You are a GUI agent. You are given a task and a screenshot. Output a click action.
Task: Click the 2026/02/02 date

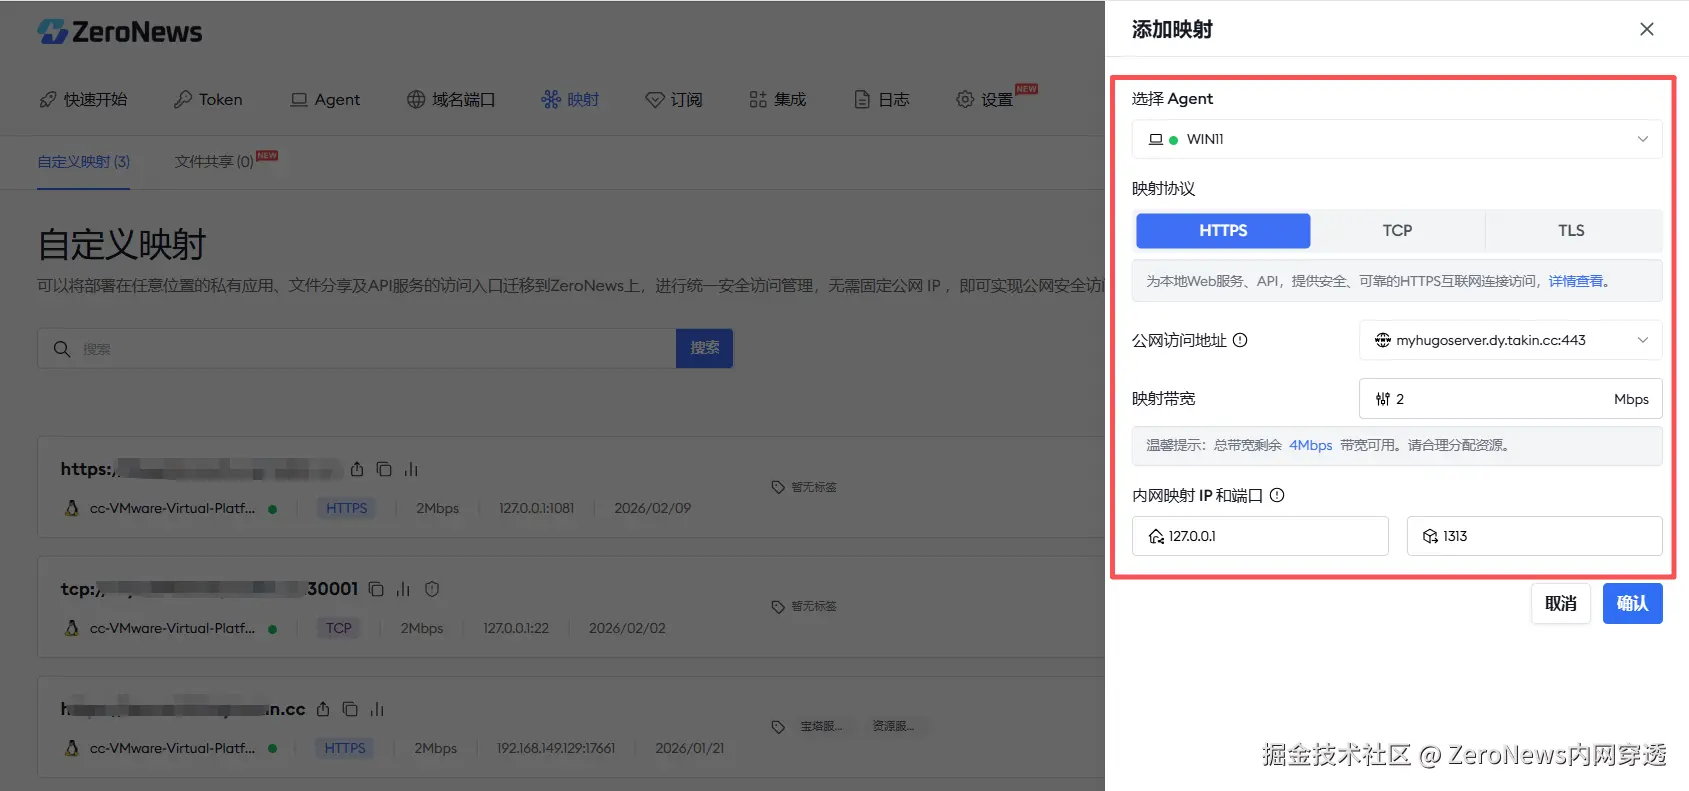click(x=627, y=628)
